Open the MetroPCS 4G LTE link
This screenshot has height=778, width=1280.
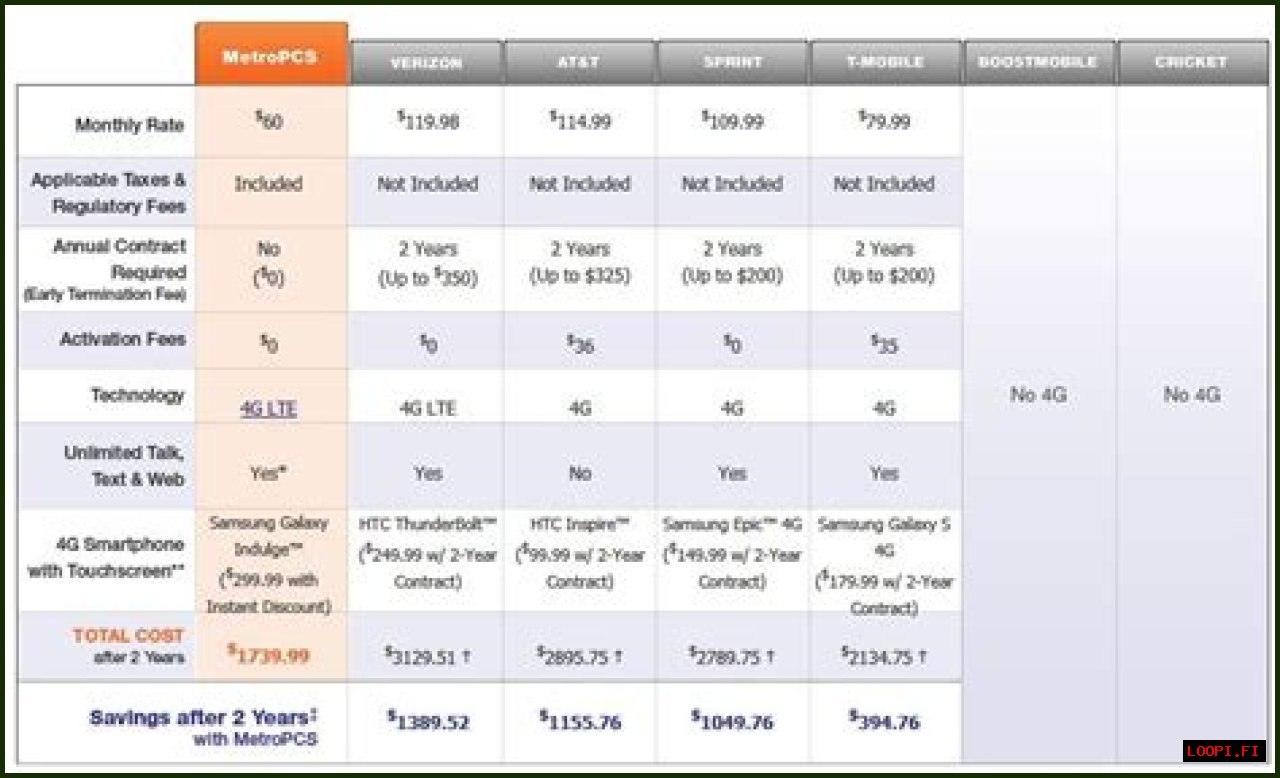(x=268, y=409)
